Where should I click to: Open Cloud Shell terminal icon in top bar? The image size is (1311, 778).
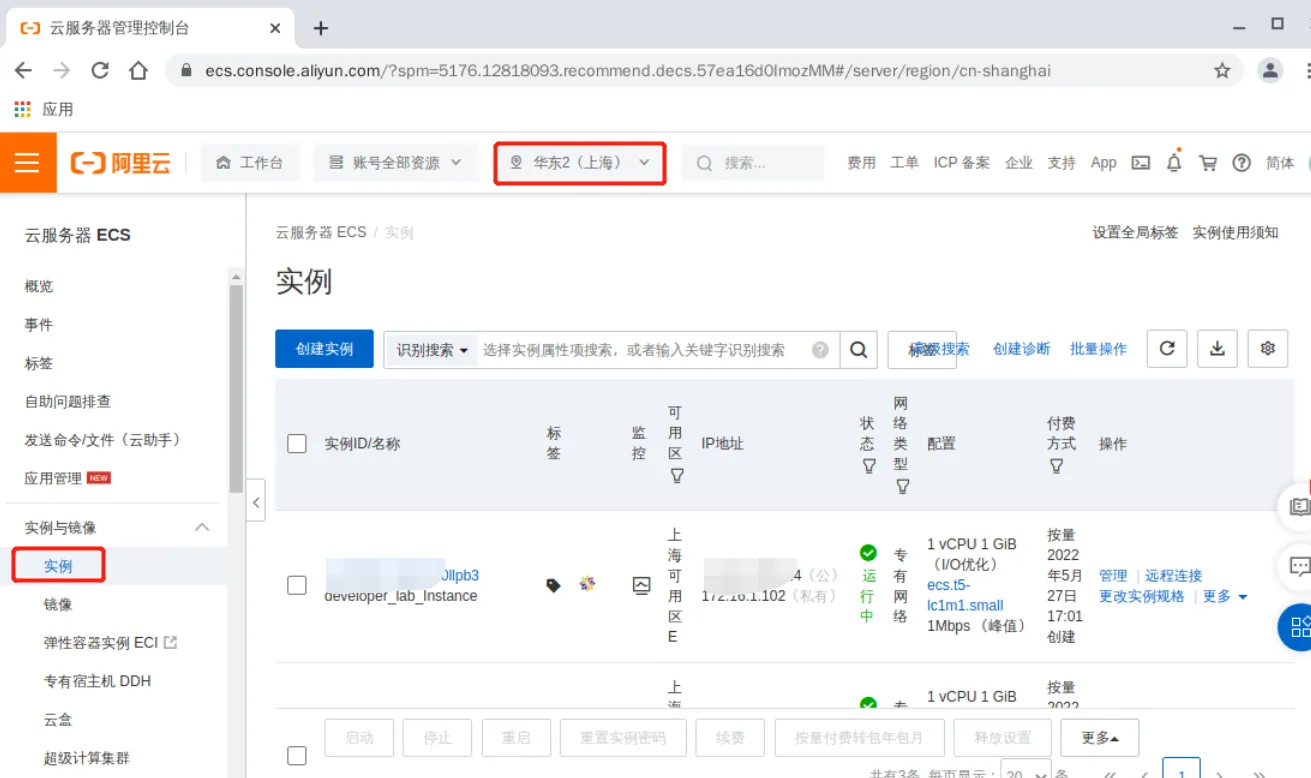coord(1140,162)
